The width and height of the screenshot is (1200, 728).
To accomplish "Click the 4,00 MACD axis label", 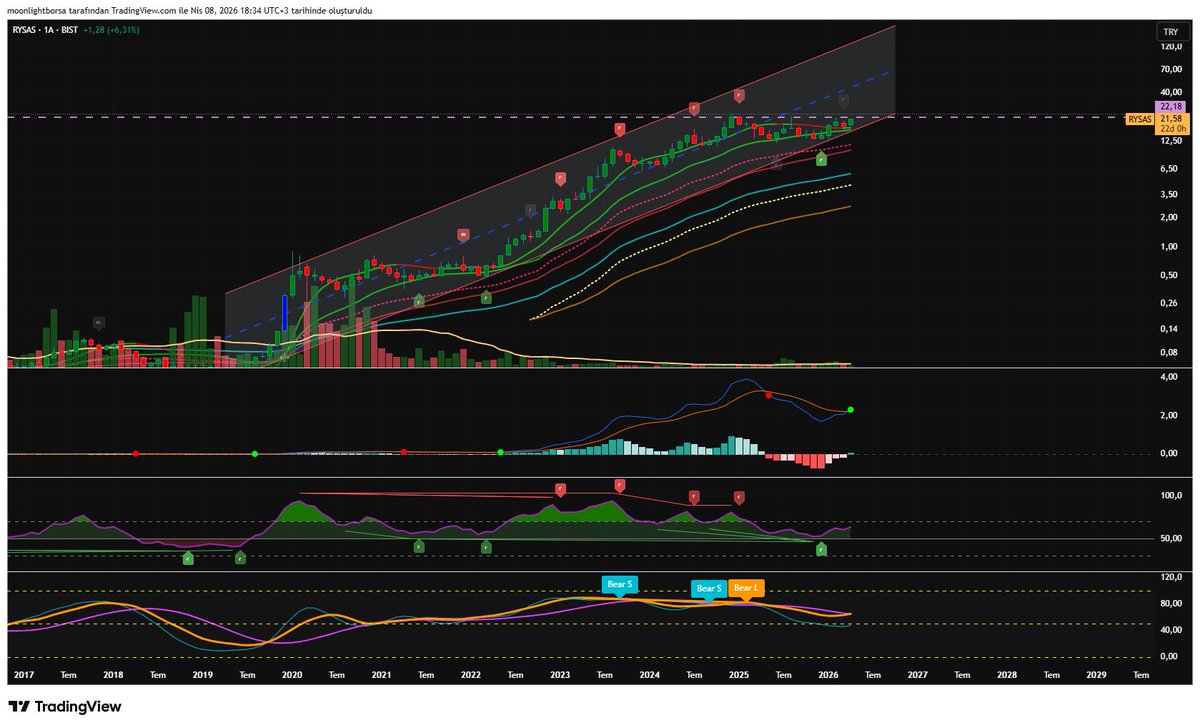I will click(1171, 378).
